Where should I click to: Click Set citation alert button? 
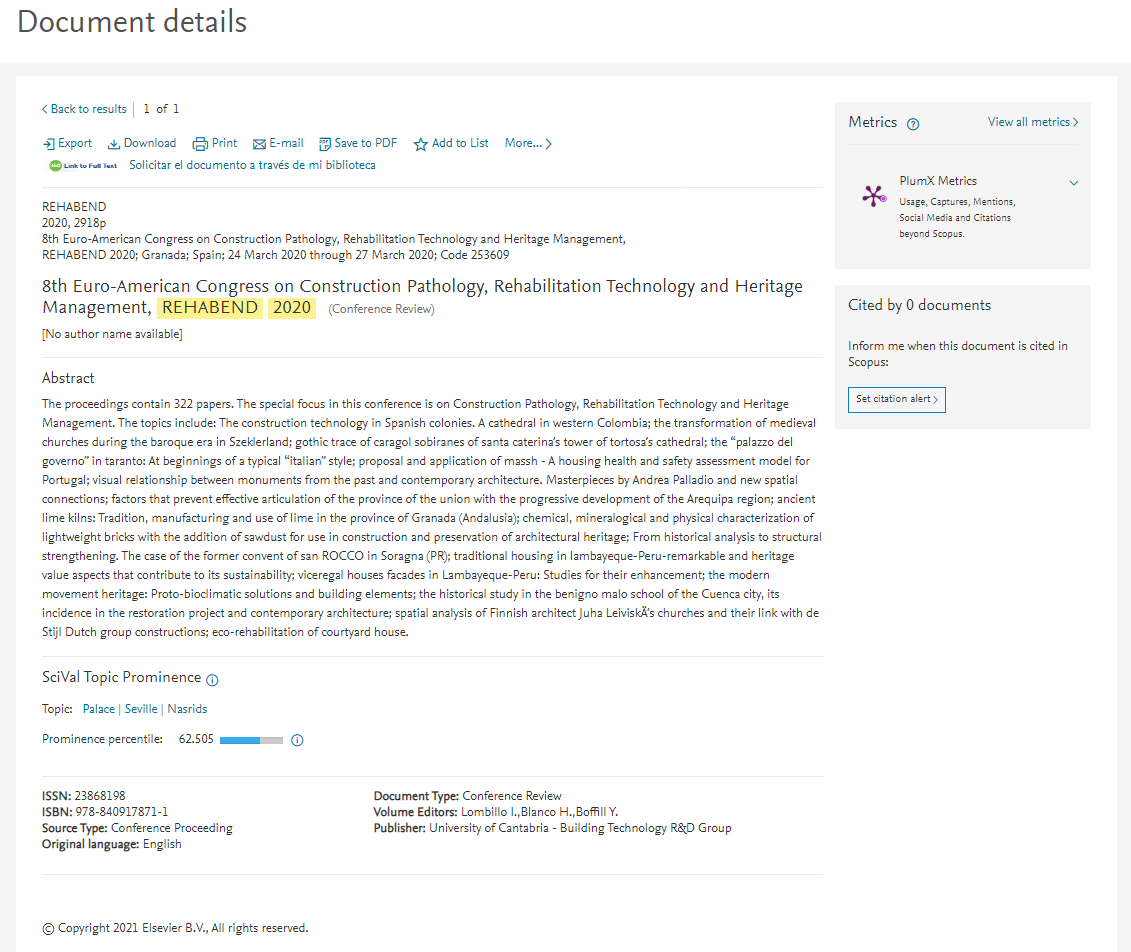click(x=897, y=400)
